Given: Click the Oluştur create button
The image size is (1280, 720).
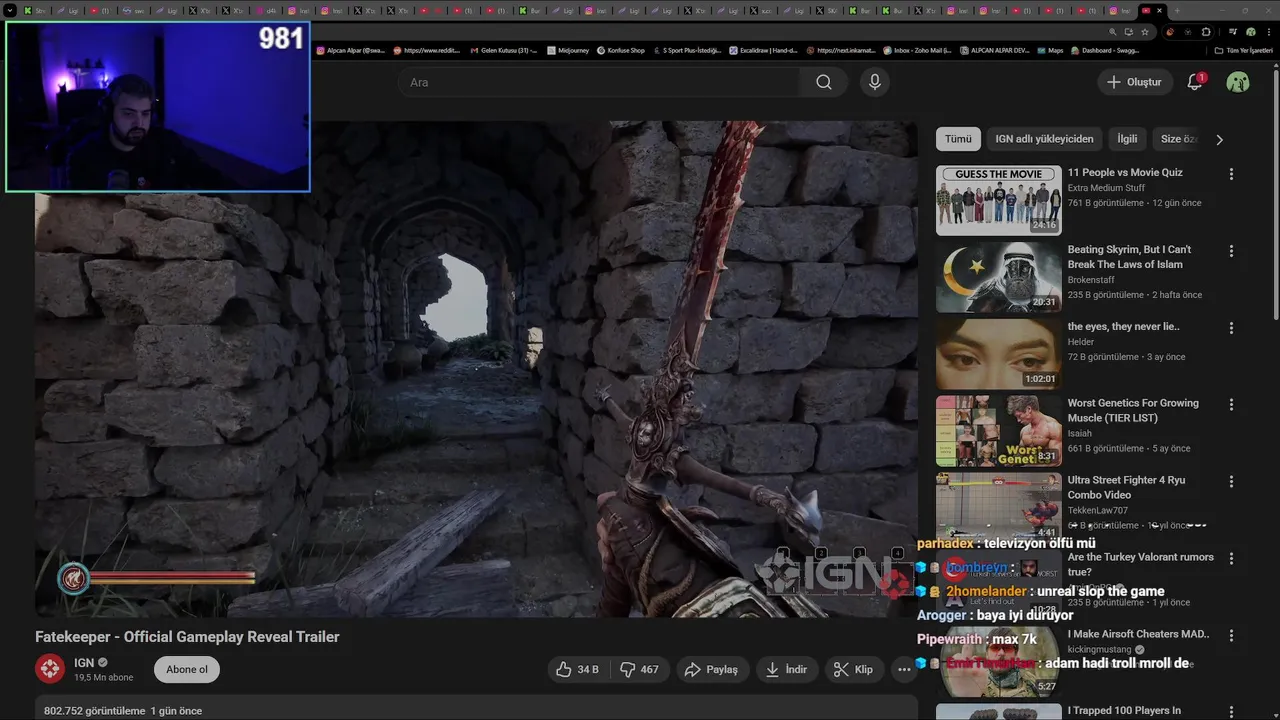Looking at the screenshot, I should [x=1134, y=82].
